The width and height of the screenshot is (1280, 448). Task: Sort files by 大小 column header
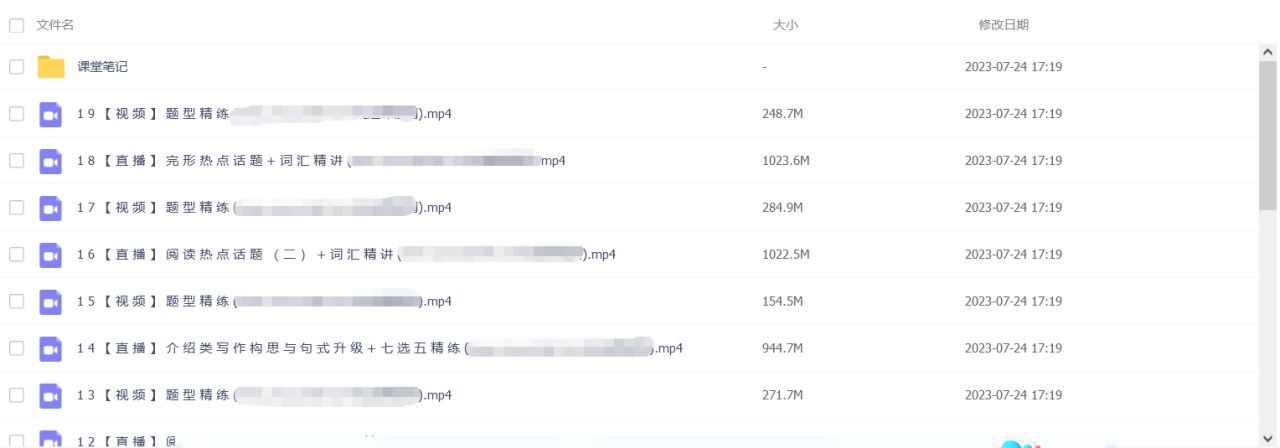(x=785, y=25)
